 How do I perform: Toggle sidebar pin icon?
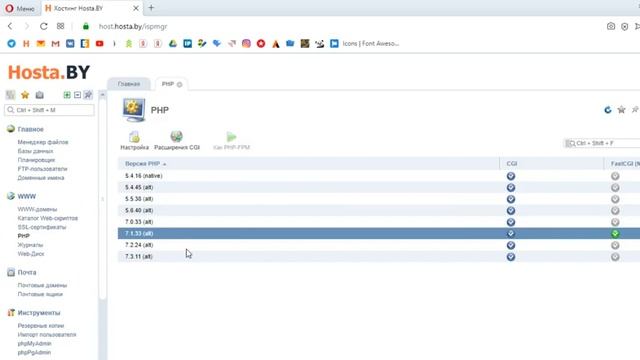(88, 95)
